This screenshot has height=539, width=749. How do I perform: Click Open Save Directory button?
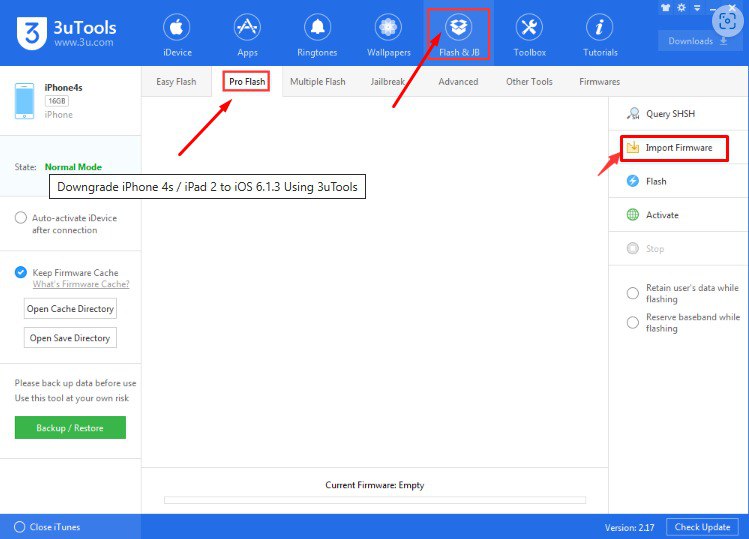70,338
